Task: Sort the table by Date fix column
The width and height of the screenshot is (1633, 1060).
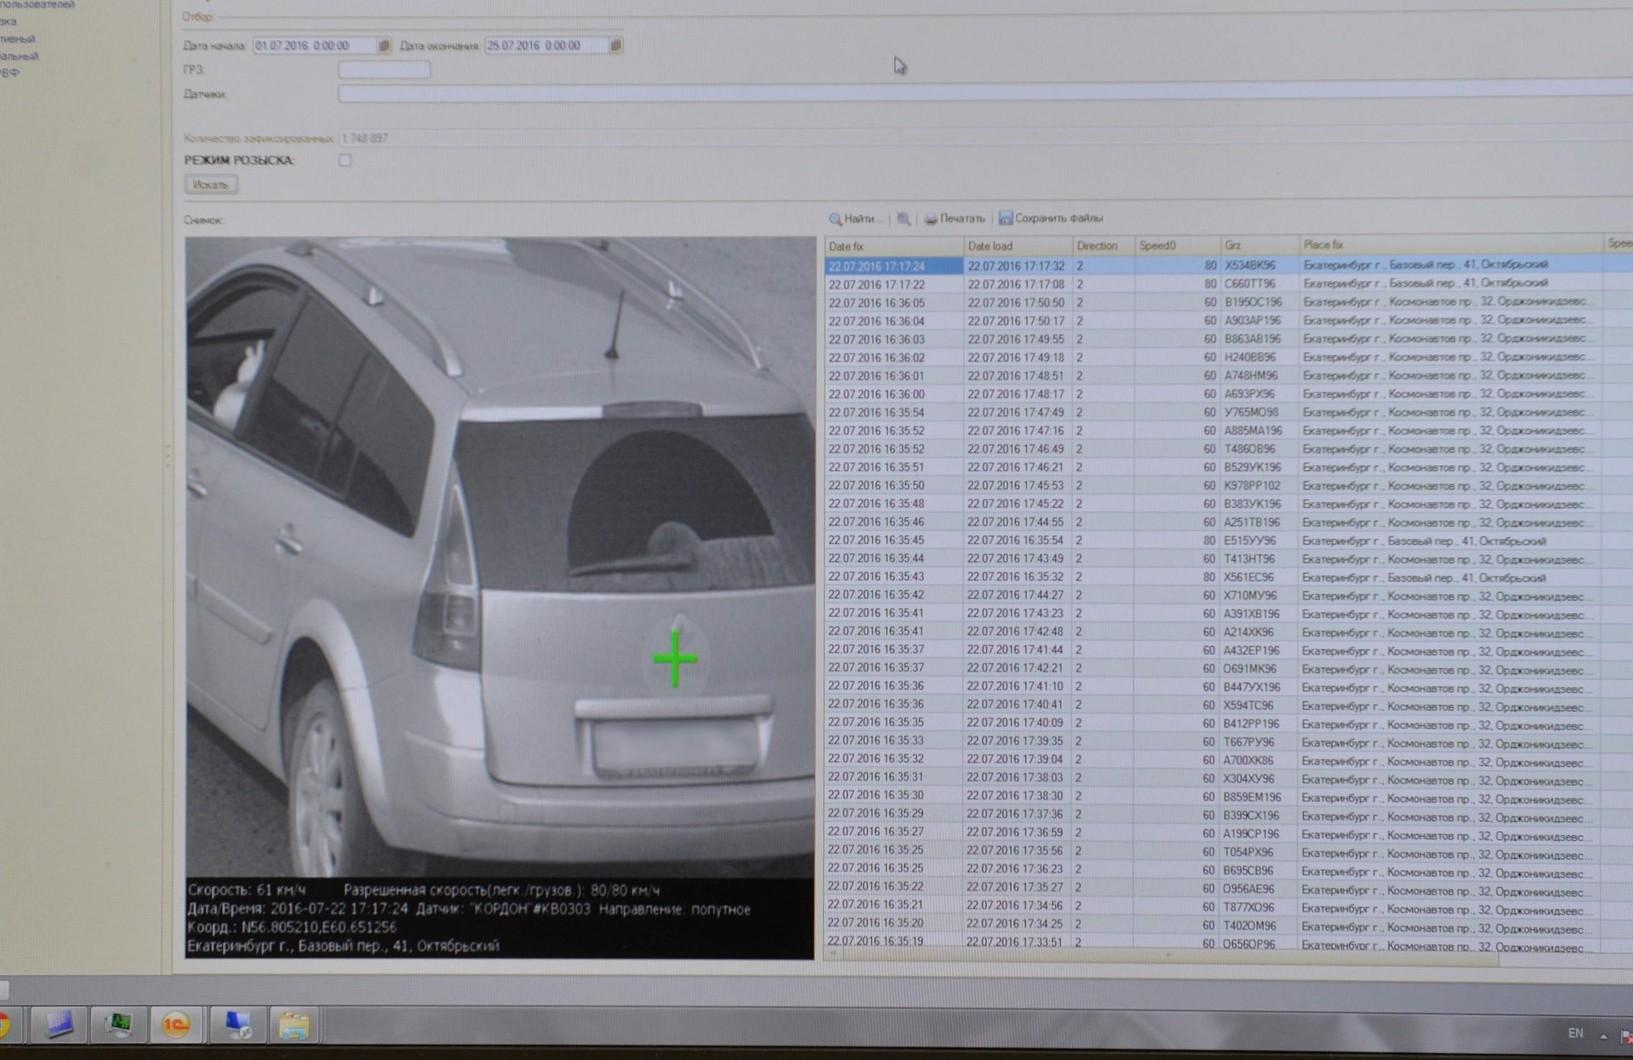Action: point(892,246)
